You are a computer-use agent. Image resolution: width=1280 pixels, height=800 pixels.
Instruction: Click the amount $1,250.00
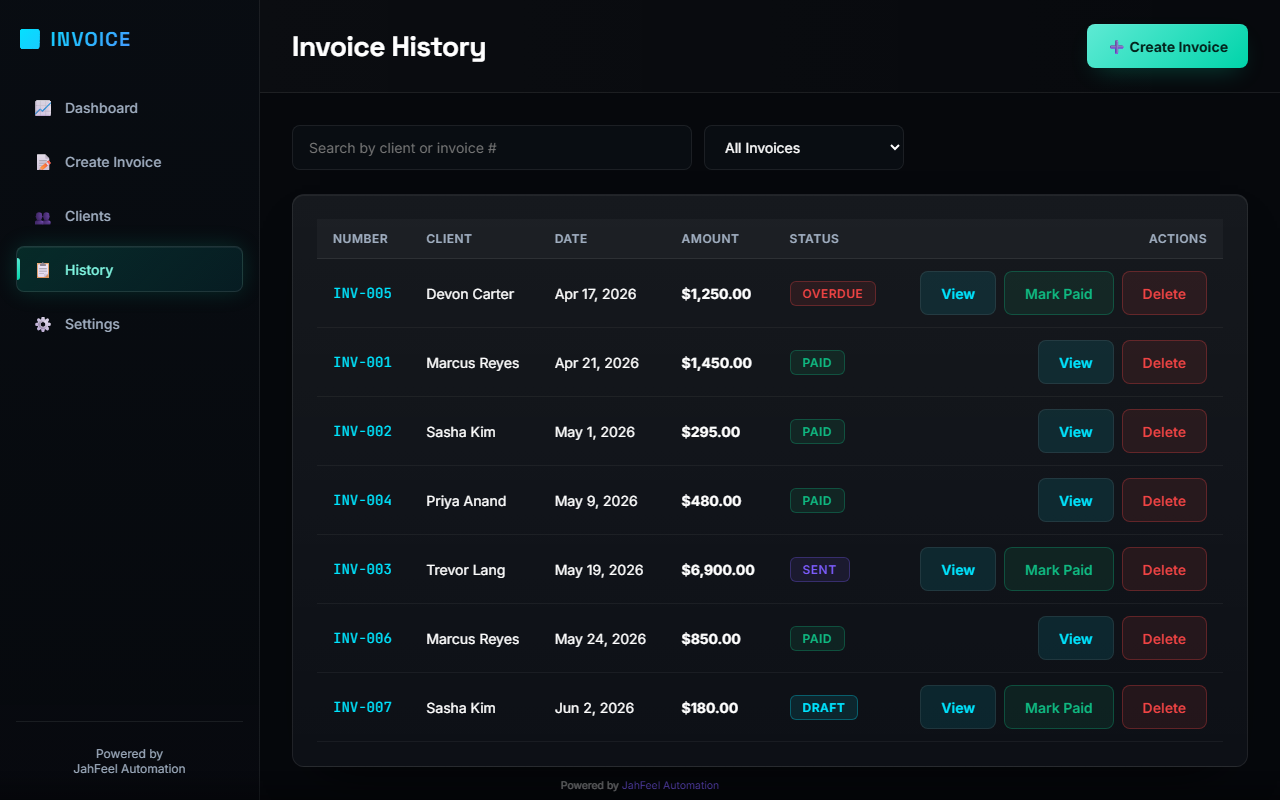tap(716, 294)
